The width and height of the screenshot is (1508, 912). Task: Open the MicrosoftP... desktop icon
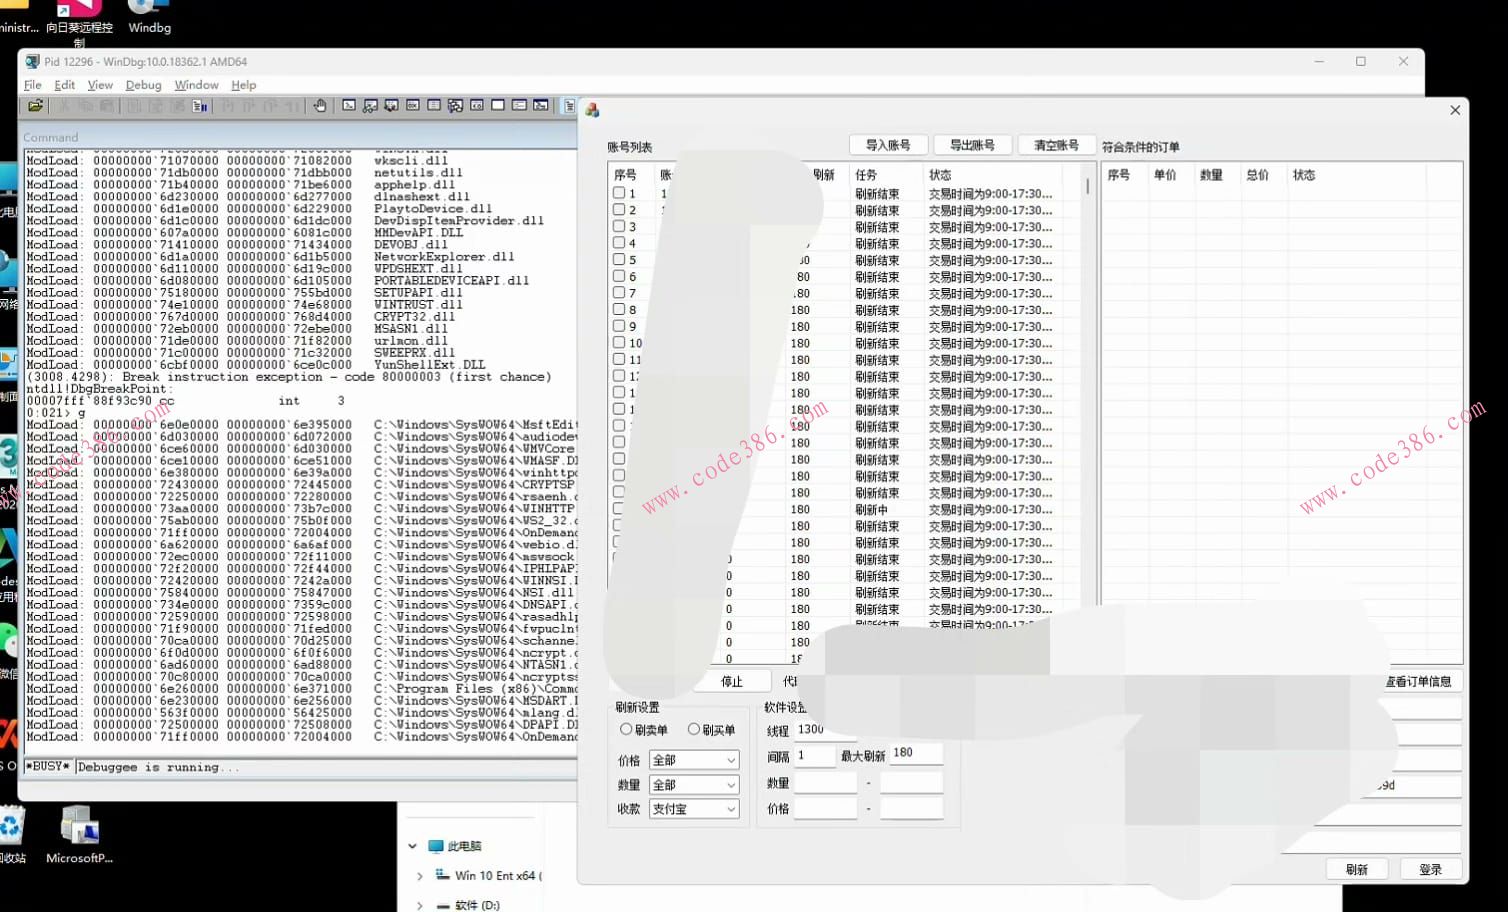pyautogui.click(x=79, y=835)
